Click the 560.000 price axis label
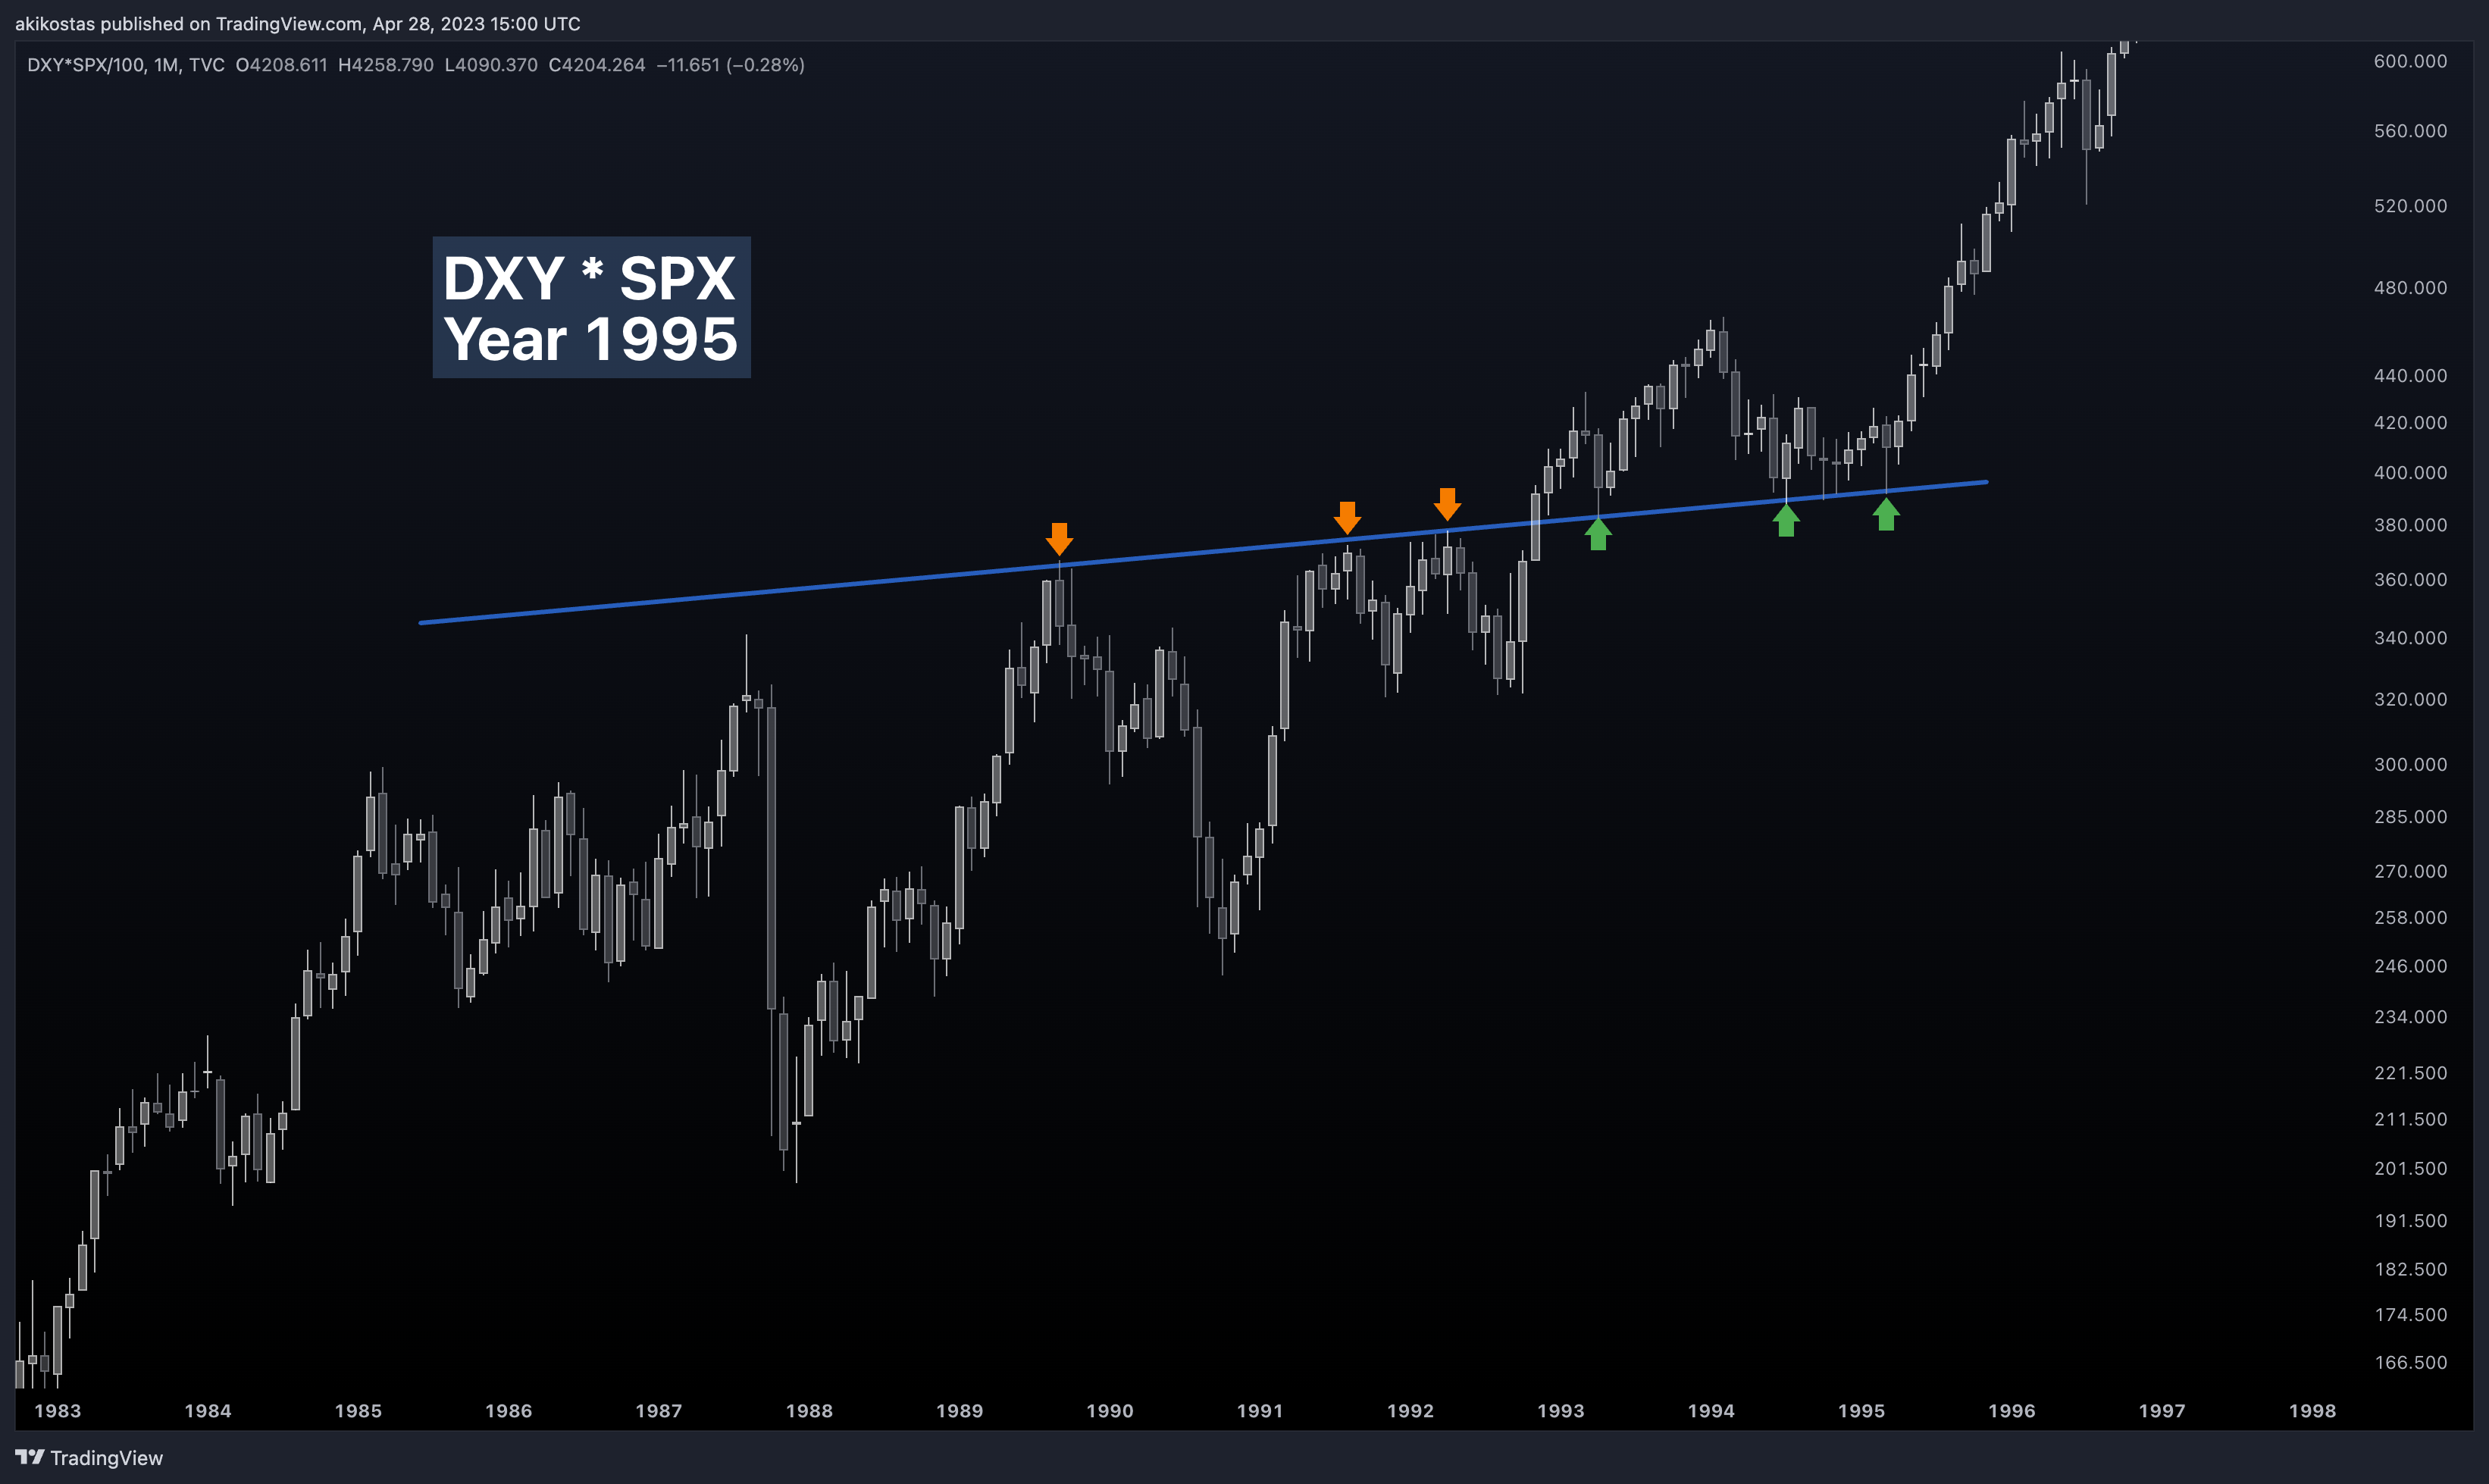The image size is (2489, 1484). pos(2410,131)
